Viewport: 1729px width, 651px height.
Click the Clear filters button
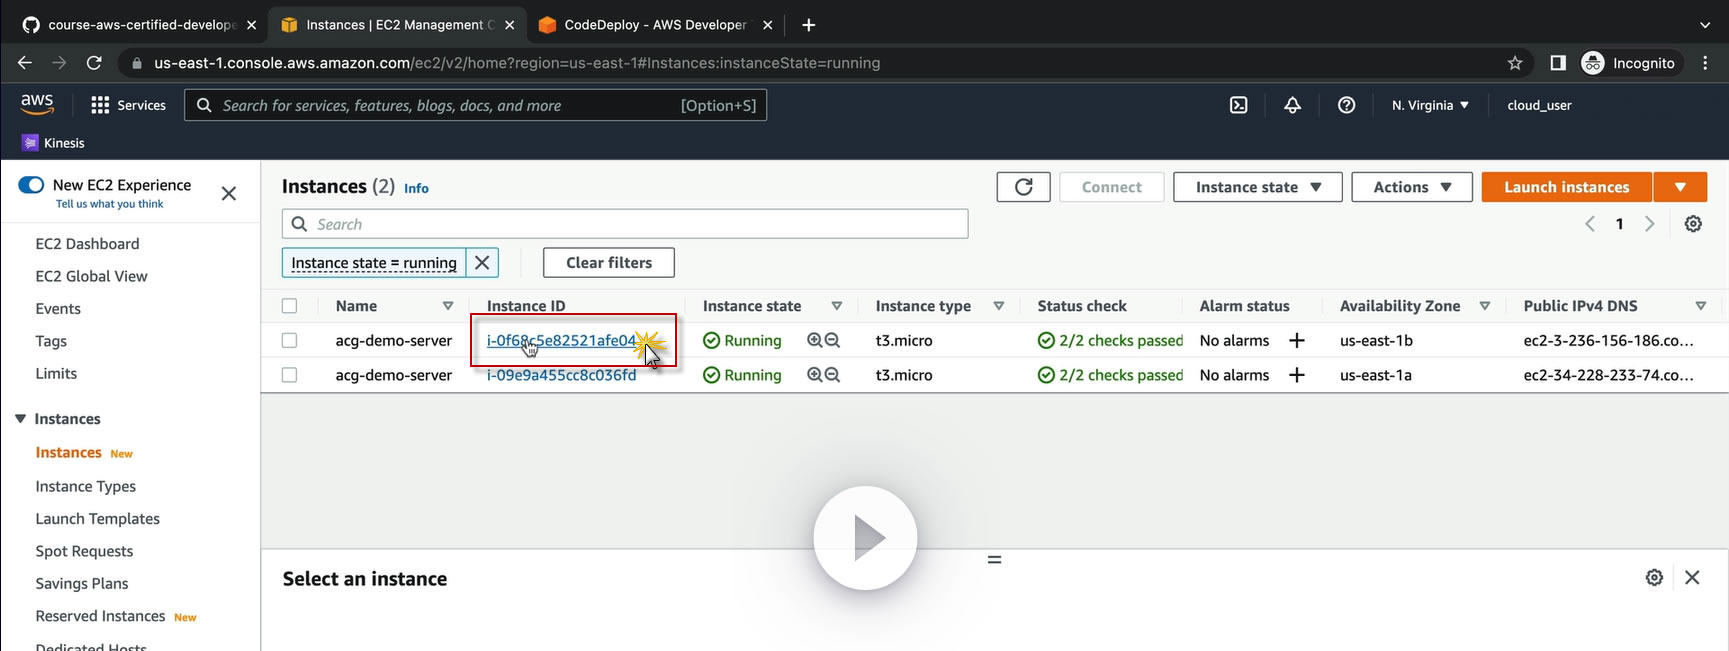click(608, 263)
